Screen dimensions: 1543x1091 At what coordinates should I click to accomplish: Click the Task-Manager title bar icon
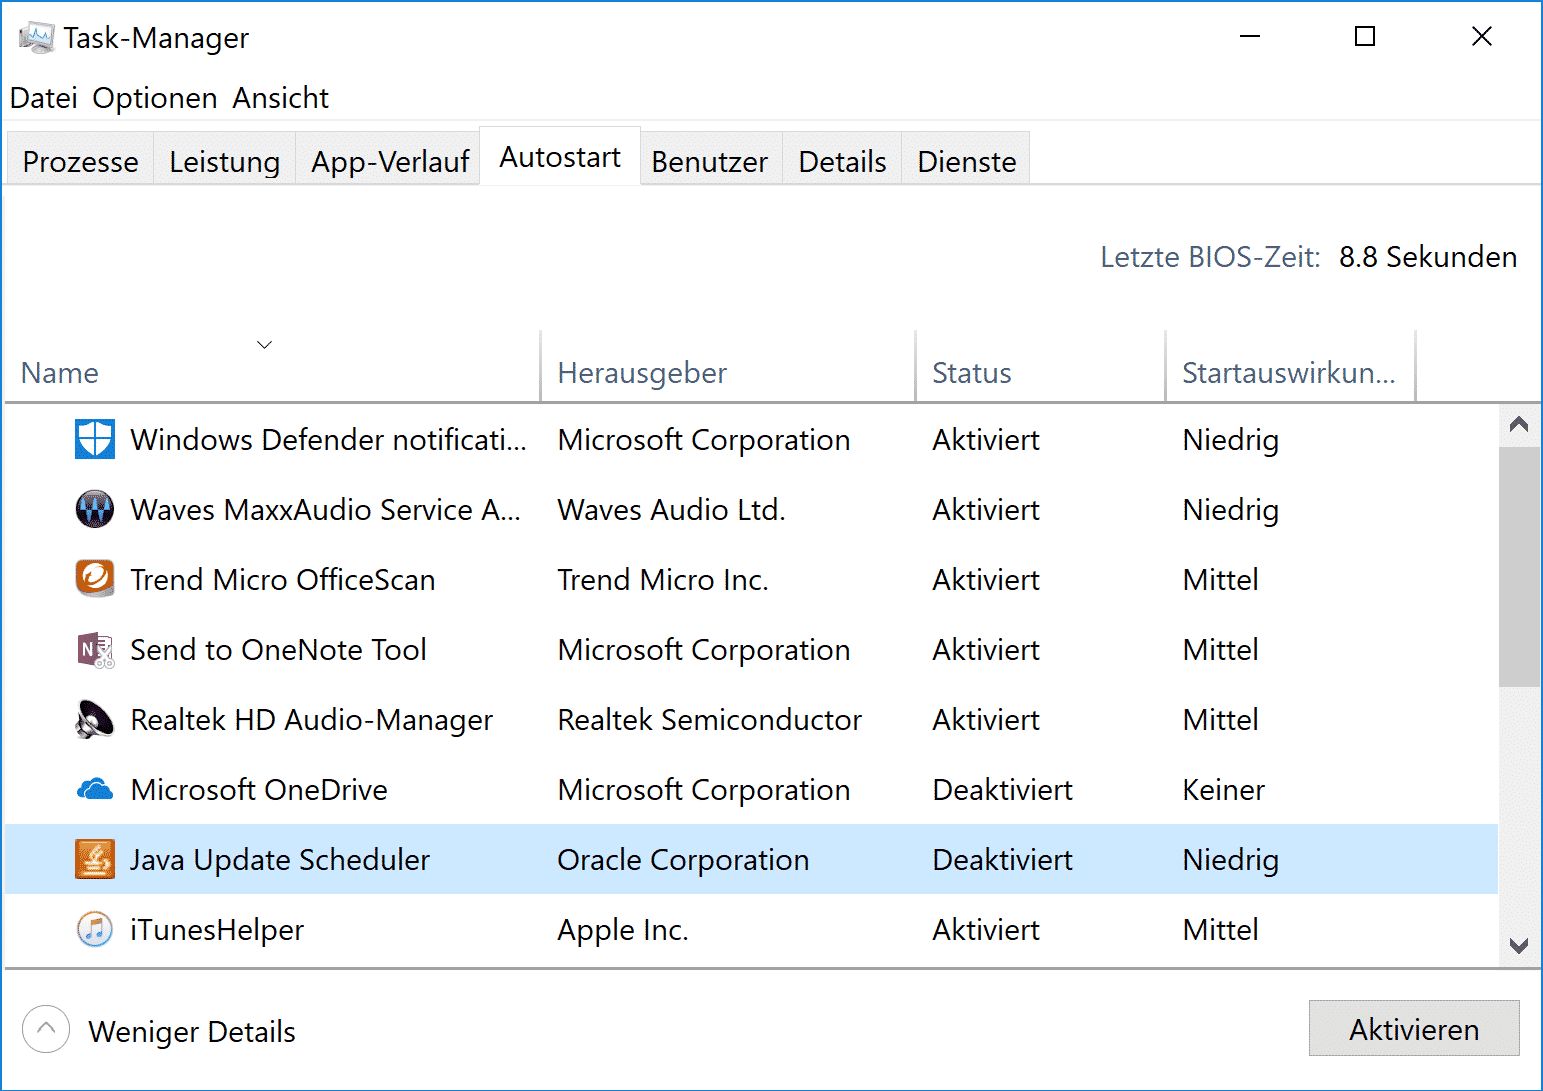pos(36,38)
